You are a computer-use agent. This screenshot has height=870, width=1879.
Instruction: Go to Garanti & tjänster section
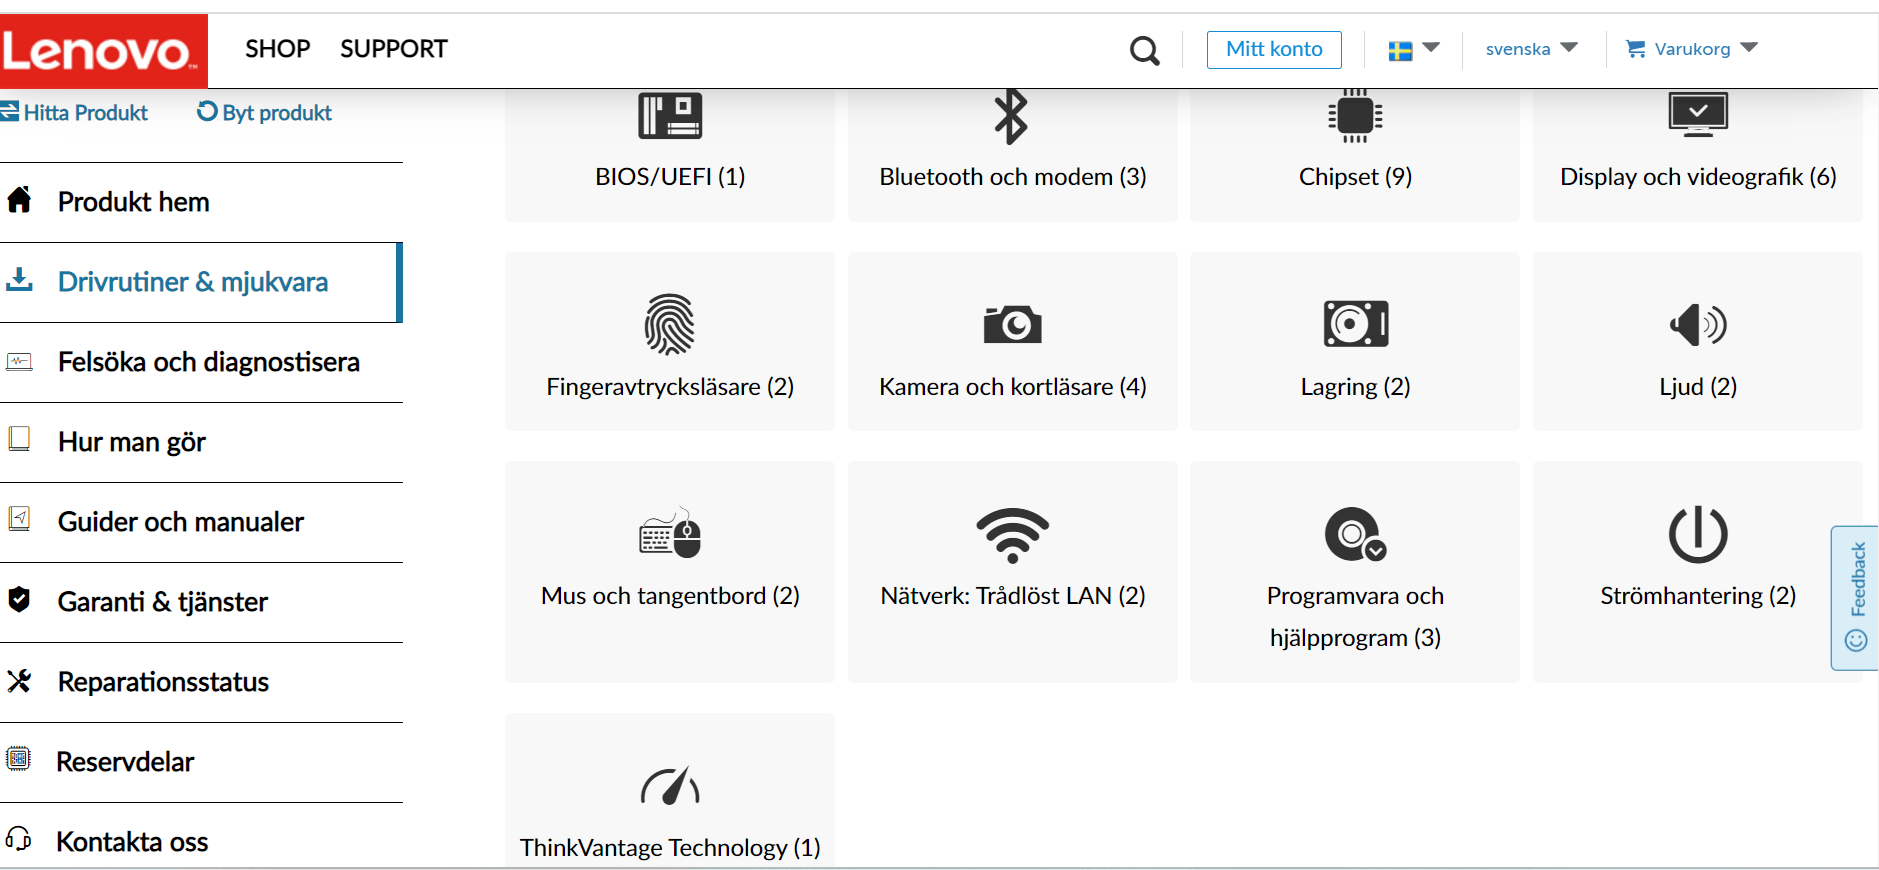[x=200, y=602]
